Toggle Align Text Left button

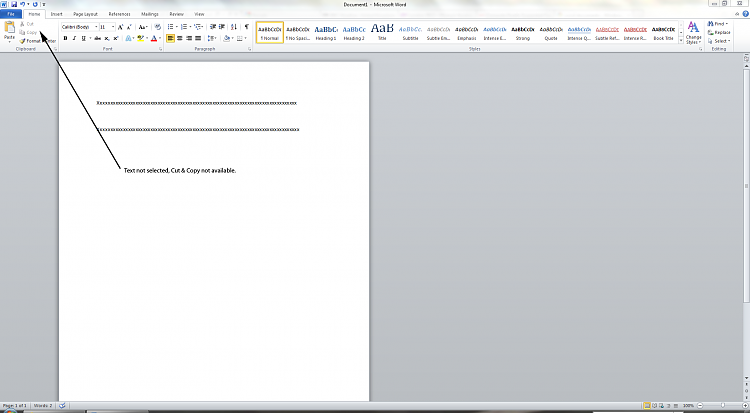pos(171,38)
